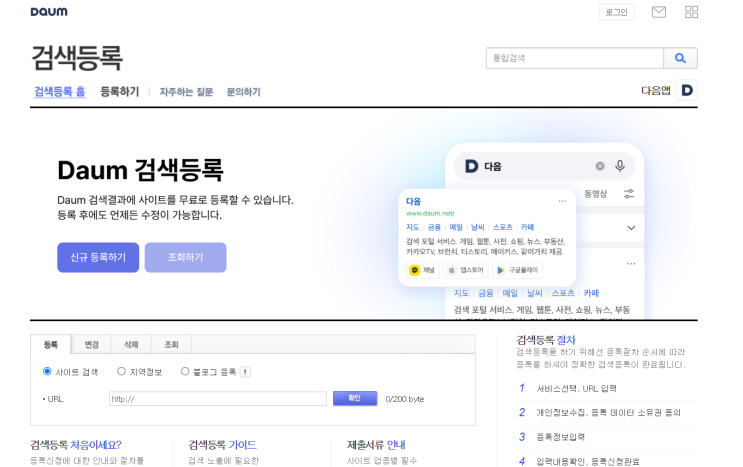Expand the chevron in the illustration panel
Viewport: 743px width, 467px height.
tap(631, 228)
